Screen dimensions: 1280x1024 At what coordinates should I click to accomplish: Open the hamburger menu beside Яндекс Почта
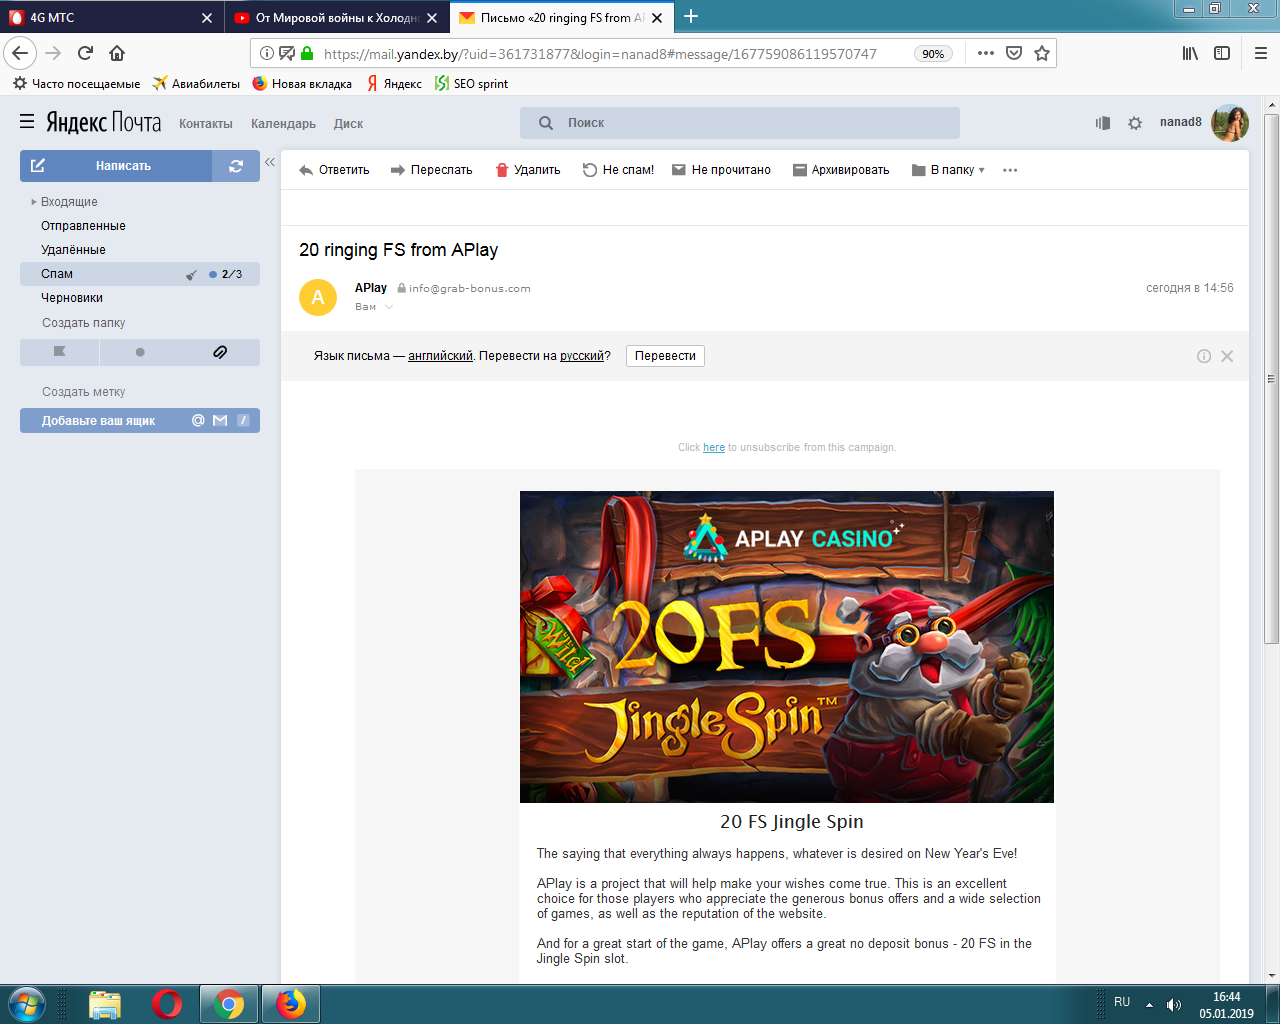coord(27,122)
